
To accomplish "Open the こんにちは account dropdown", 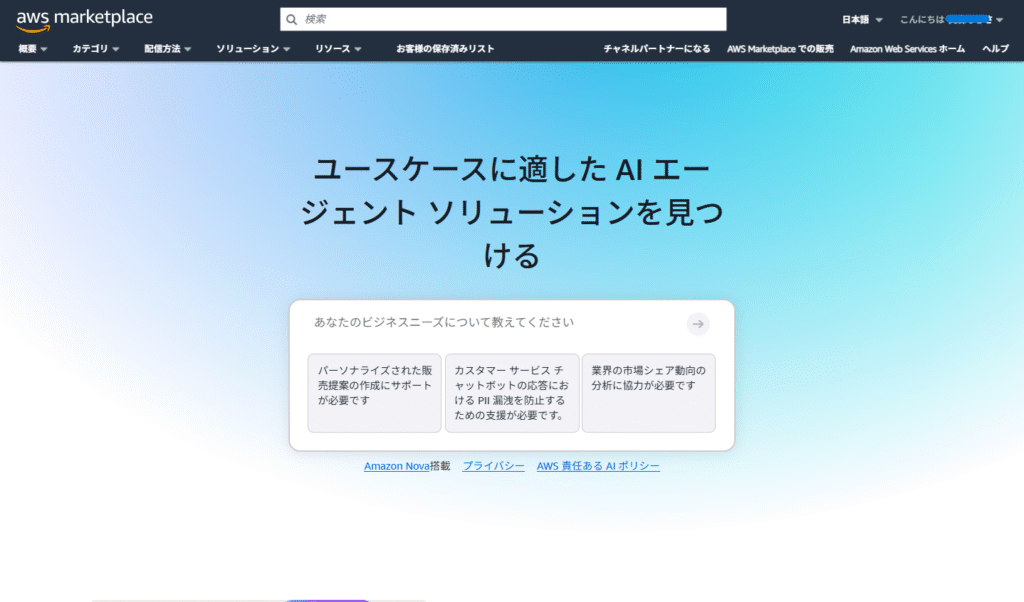I will [952, 20].
